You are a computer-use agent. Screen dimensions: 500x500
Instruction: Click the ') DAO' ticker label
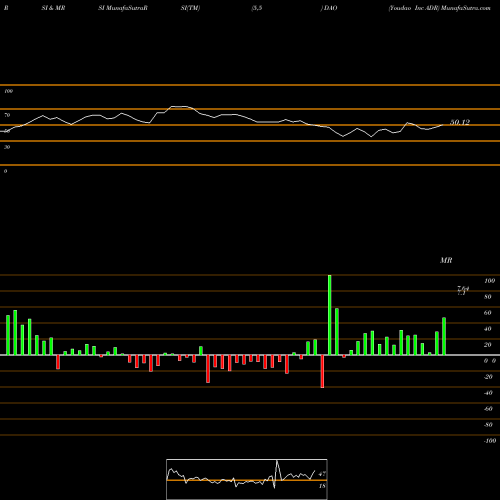pyautogui.click(x=329, y=8)
